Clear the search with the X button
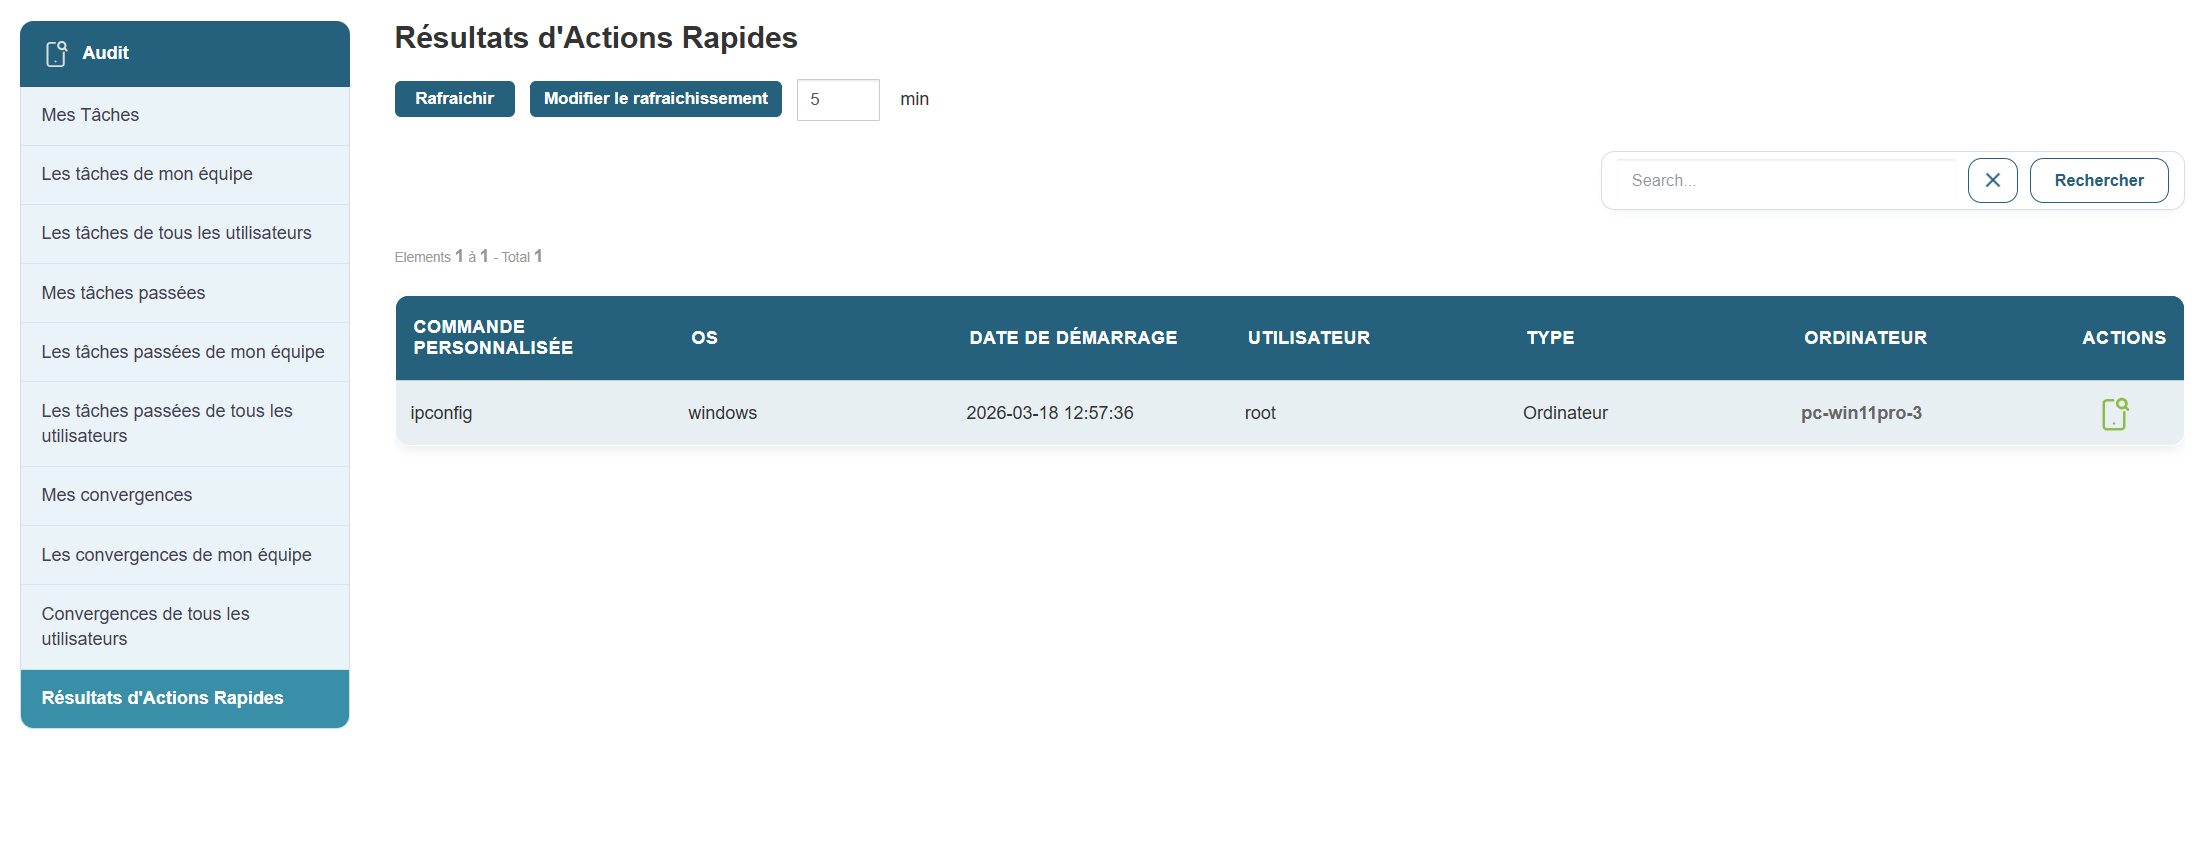The width and height of the screenshot is (2212, 865). point(1992,181)
